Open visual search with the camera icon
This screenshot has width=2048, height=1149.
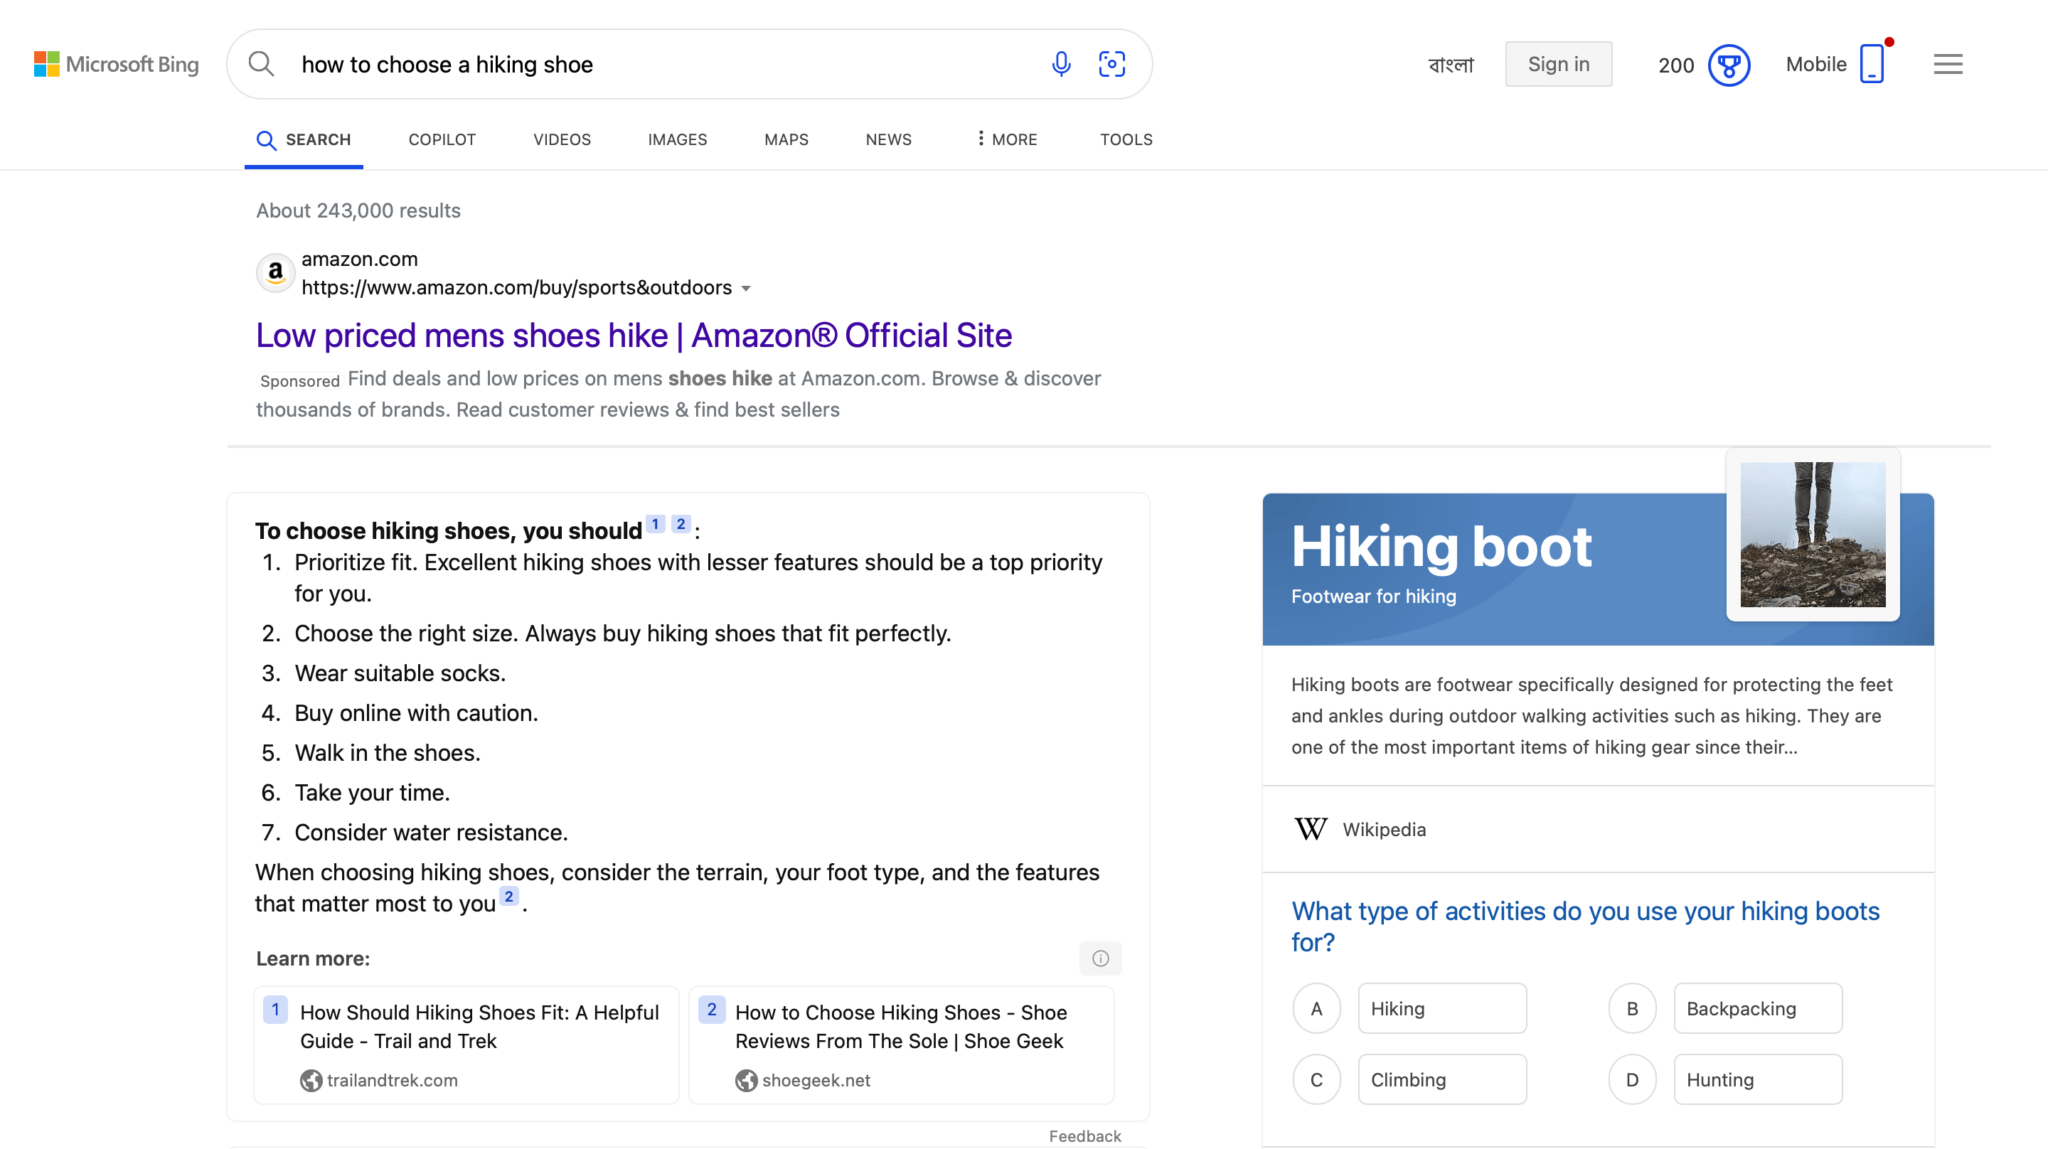pyautogui.click(x=1111, y=63)
